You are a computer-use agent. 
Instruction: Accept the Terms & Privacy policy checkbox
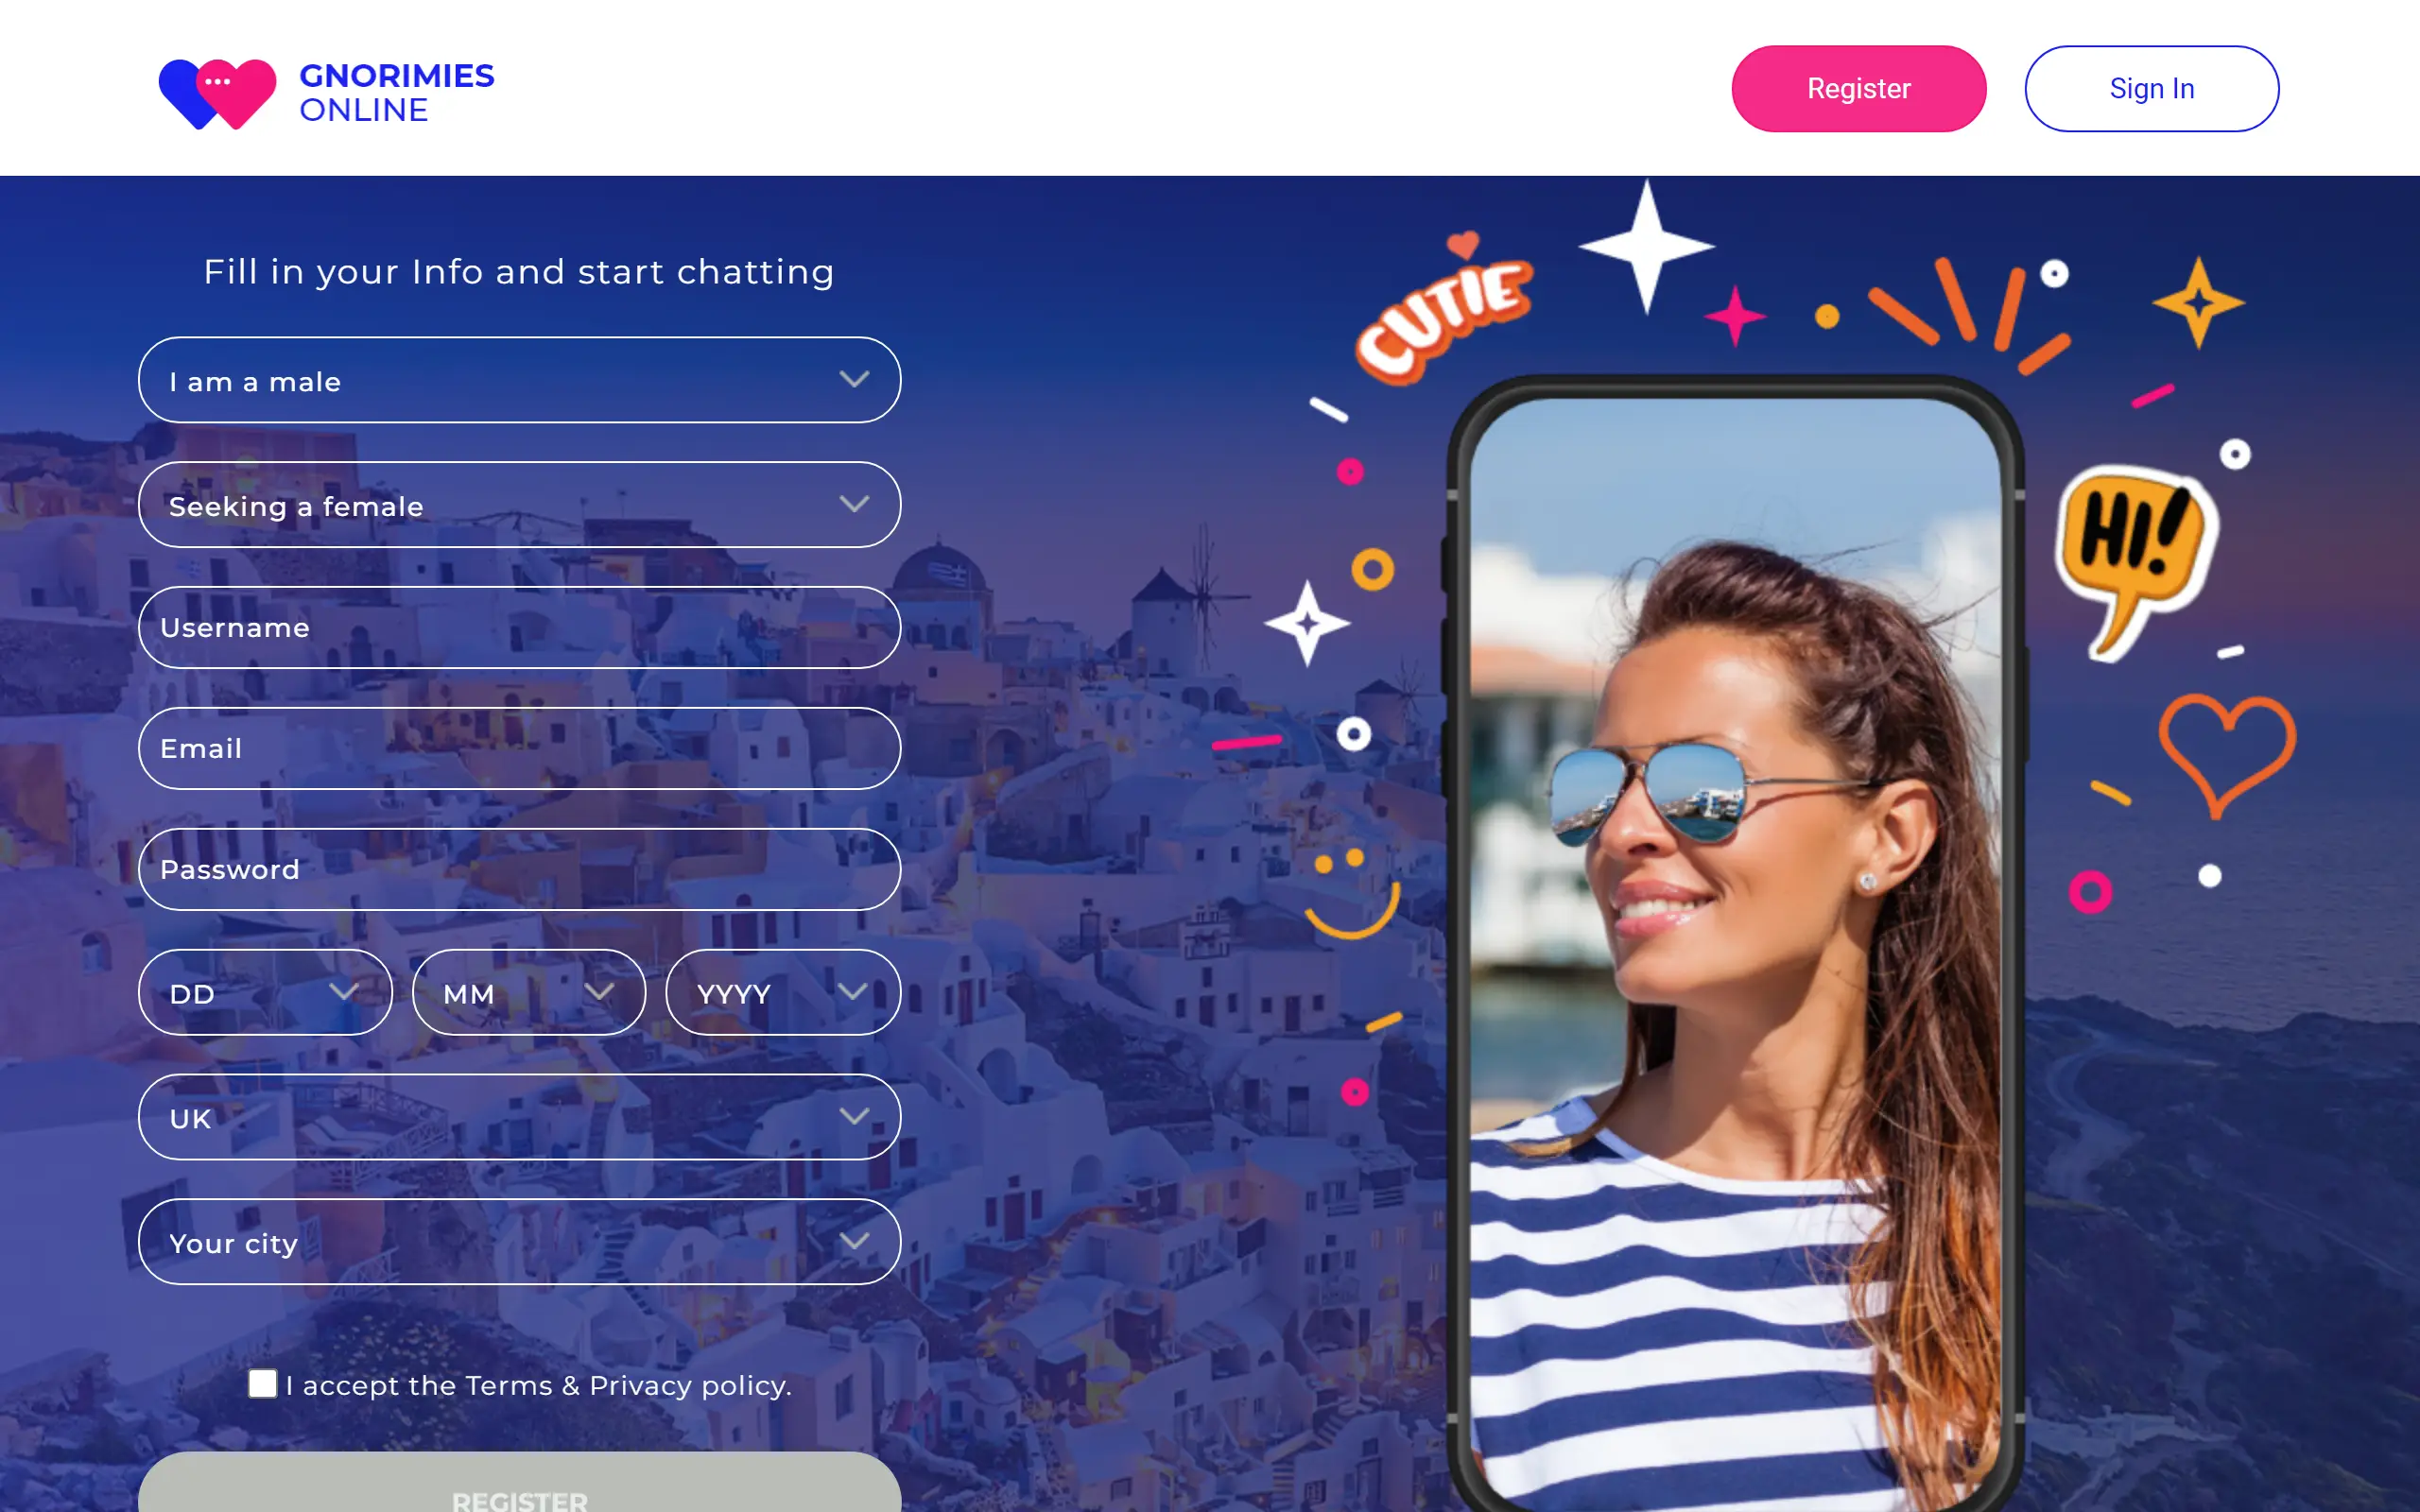(263, 1383)
